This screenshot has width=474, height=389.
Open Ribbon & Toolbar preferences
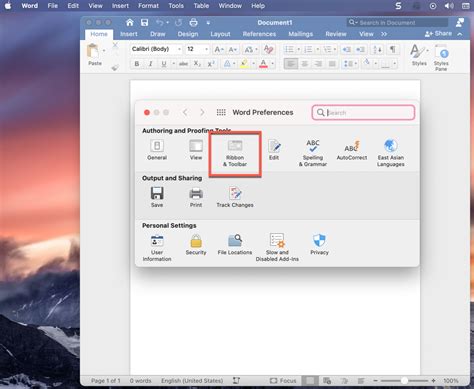point(235,153)
